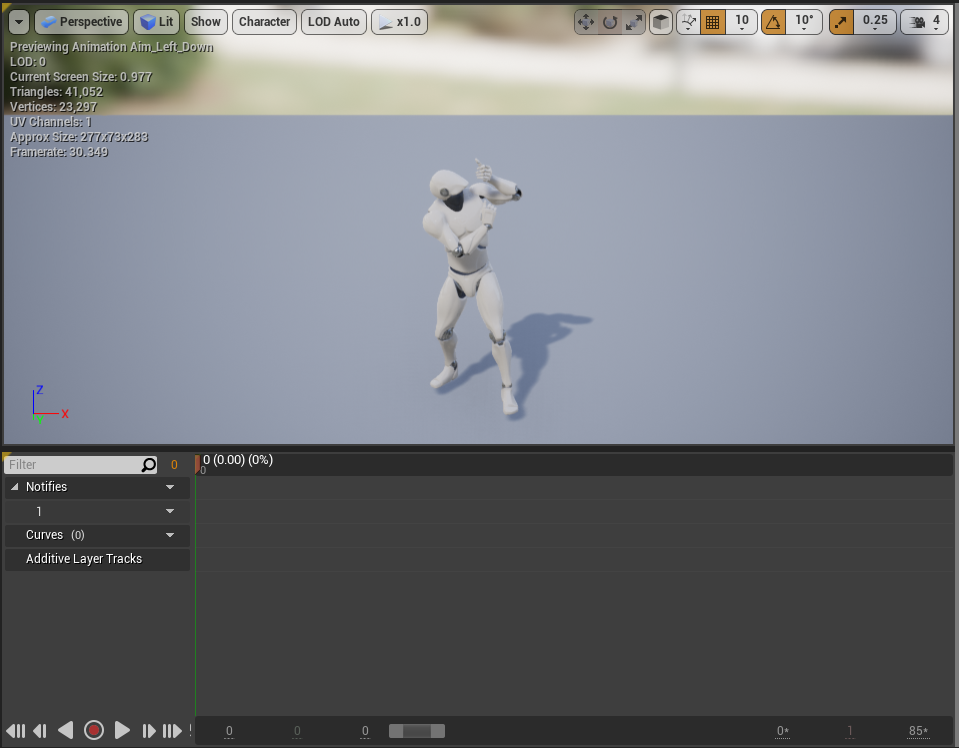Play the animation in reverse
This screenshot has height=748, width=959.
pyautogui.click(x=65, y=730)
